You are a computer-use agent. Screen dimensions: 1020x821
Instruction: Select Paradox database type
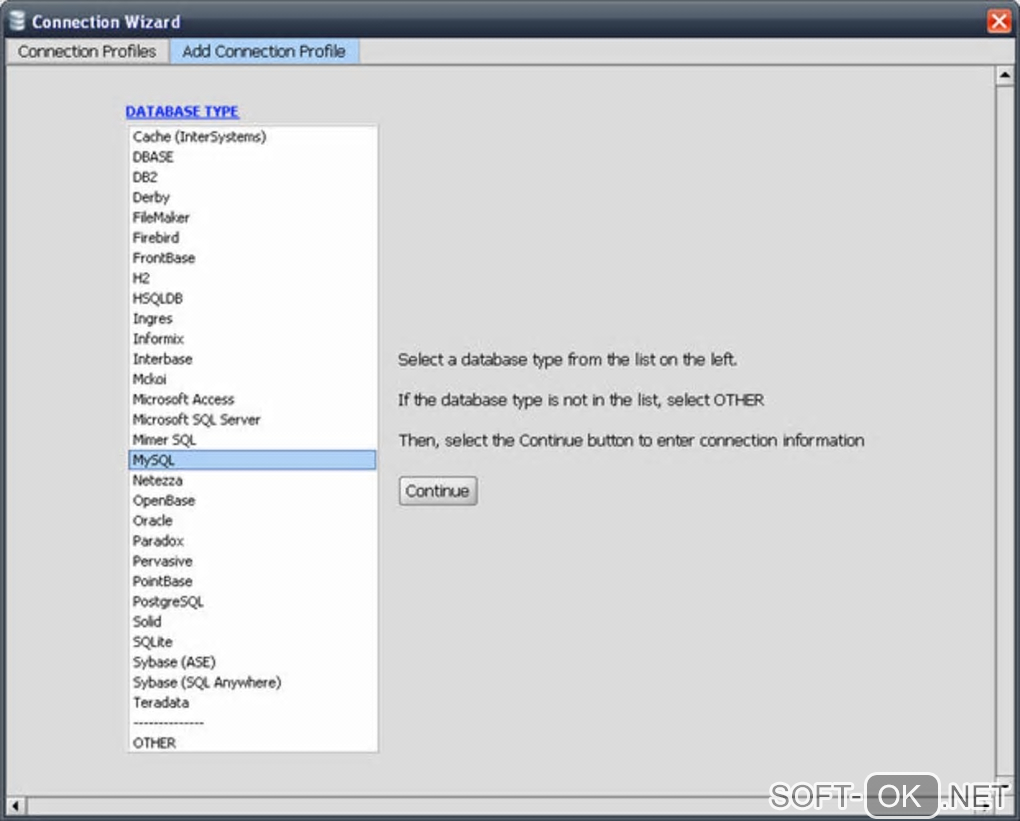point(252,541)
